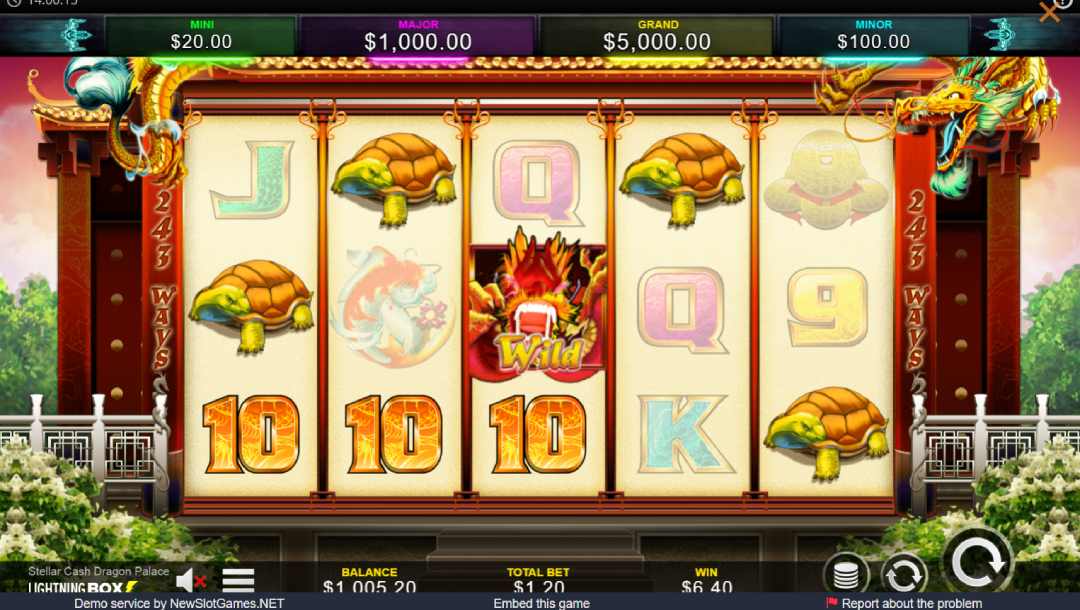Click the Wild dragon symbol
The width and height of the screenshot is (1080, 610).
(538, 308)
